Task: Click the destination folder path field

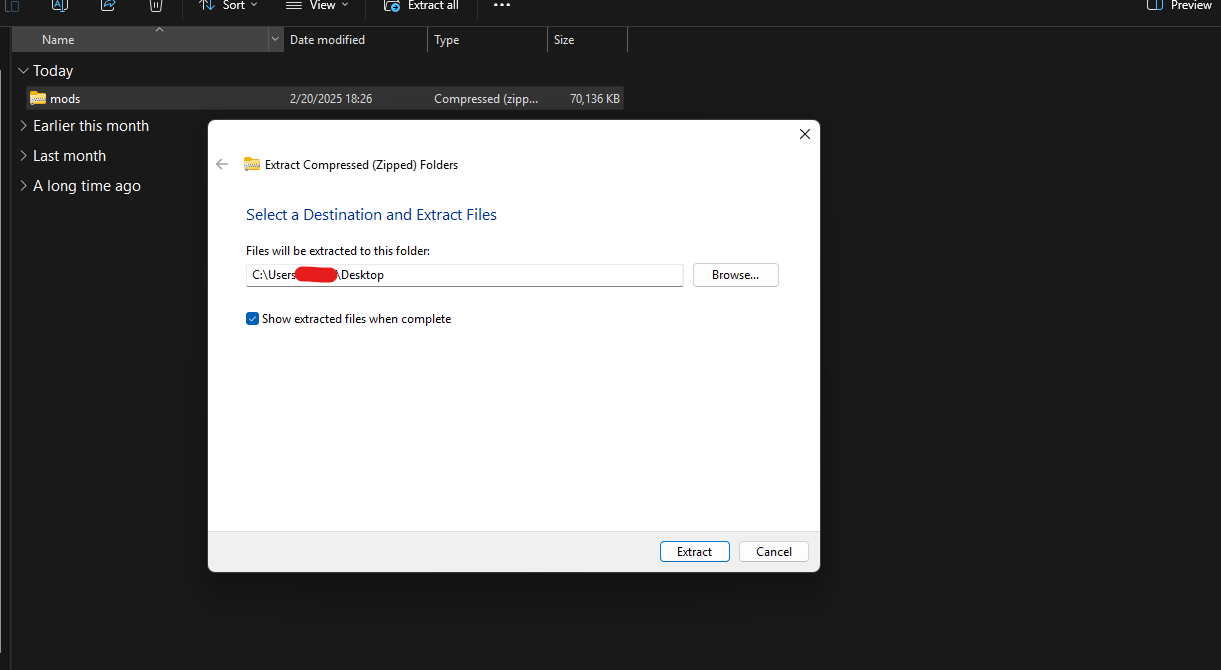Action: pyautogui.click(x=464, y=275)
